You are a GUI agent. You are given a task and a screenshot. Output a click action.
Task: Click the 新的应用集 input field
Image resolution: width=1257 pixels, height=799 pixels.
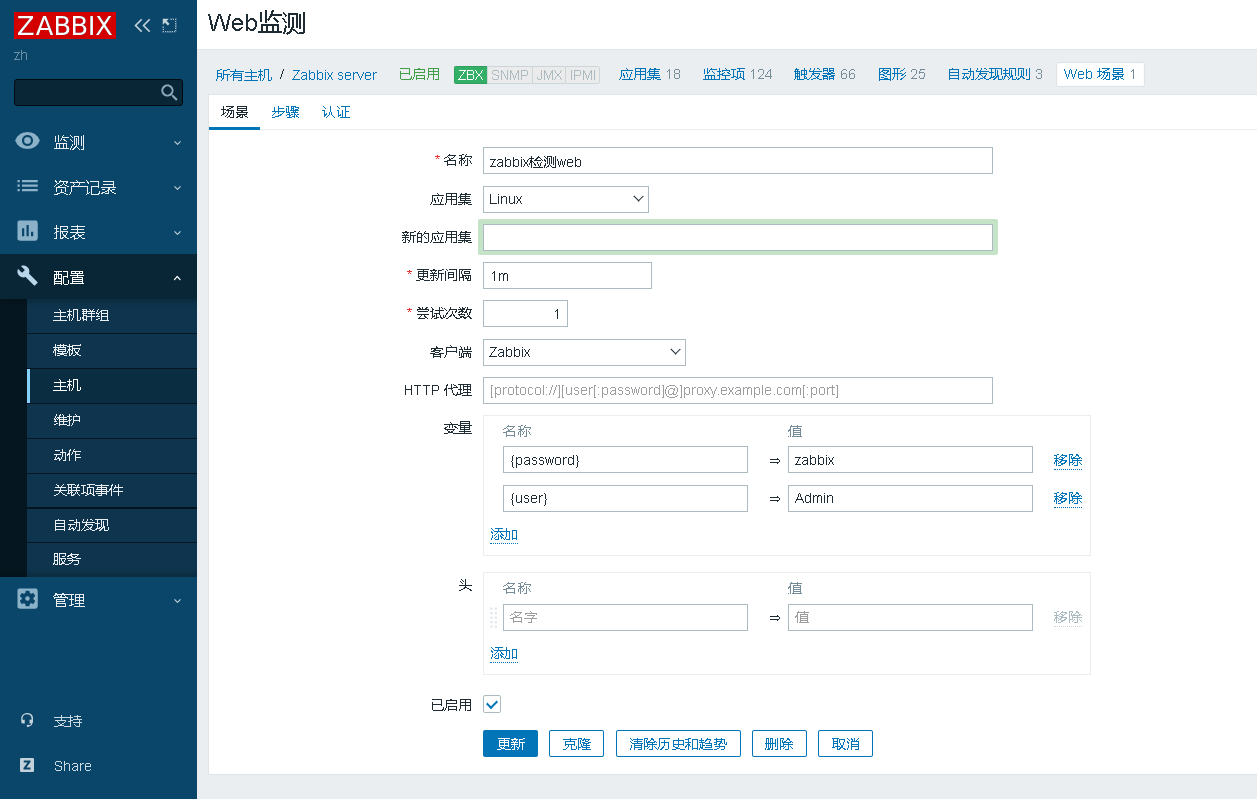[738, 237]
